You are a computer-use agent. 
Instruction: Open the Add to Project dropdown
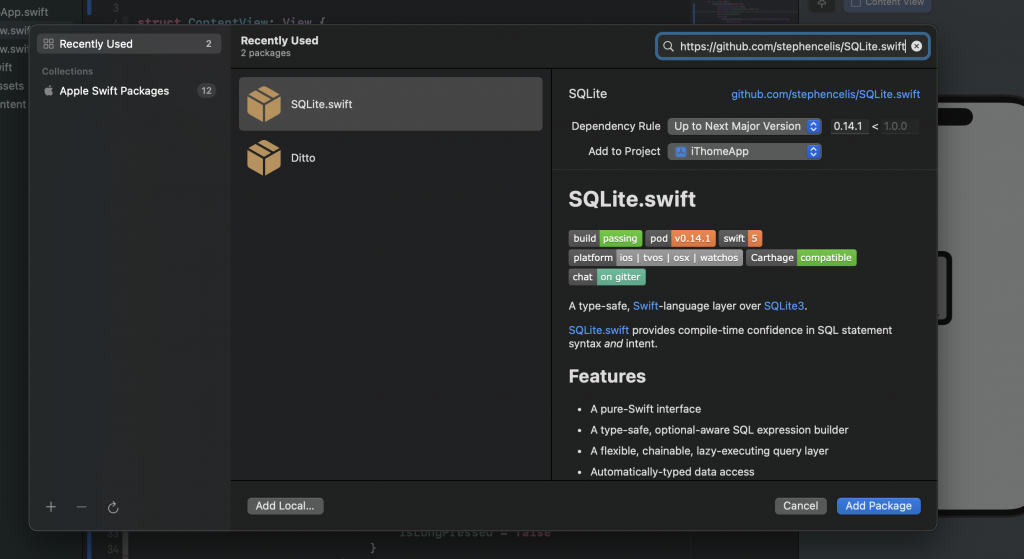tap(745, 151)
